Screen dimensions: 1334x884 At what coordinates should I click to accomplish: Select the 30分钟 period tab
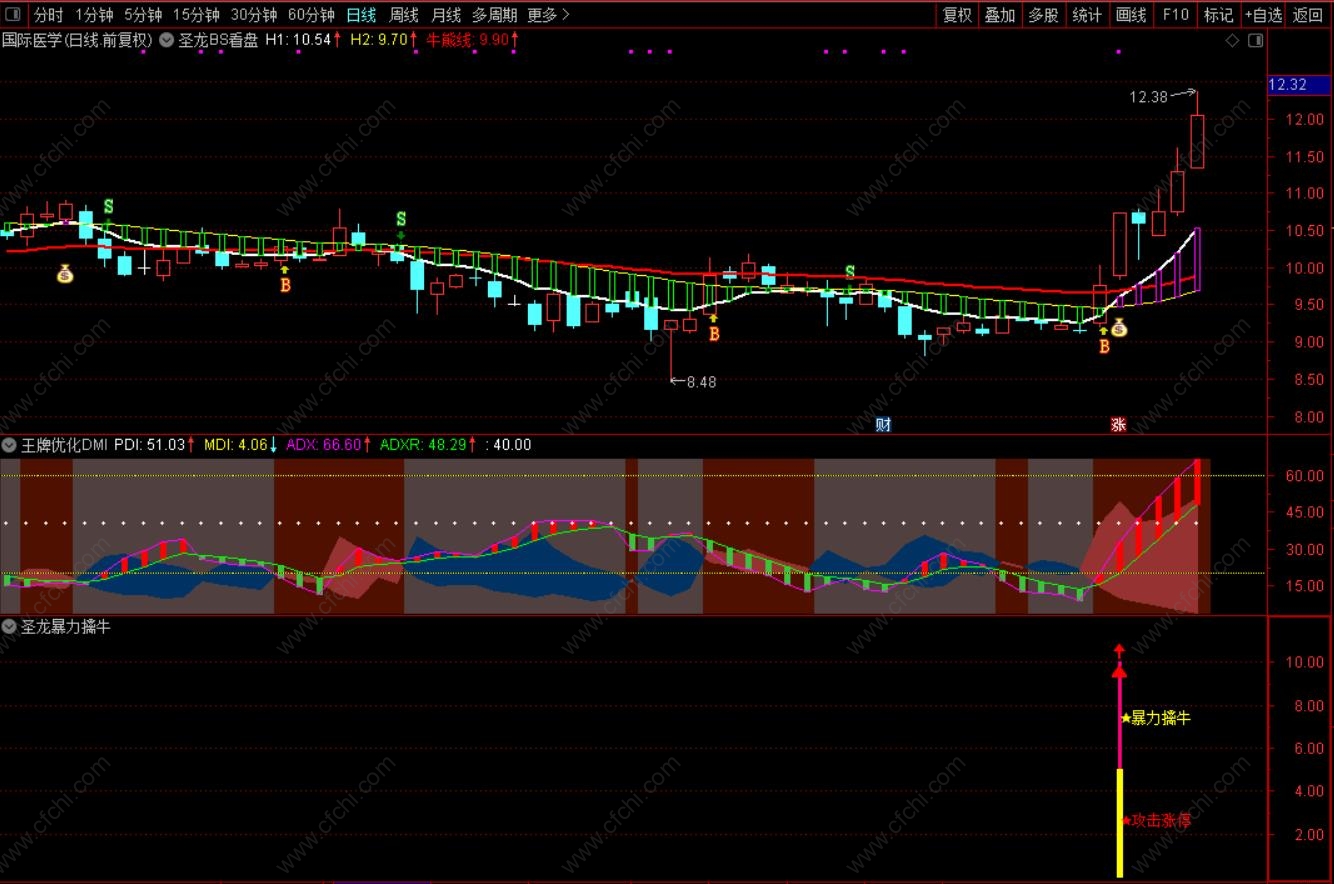pyautogui.click(x=254, y=15)
